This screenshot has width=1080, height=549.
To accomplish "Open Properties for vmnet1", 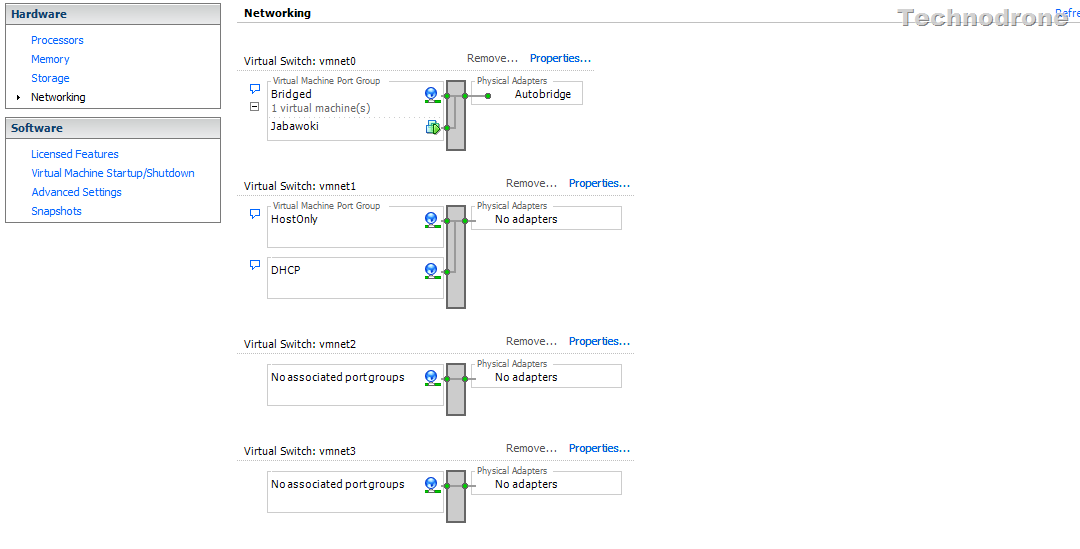I will point(599,183).
